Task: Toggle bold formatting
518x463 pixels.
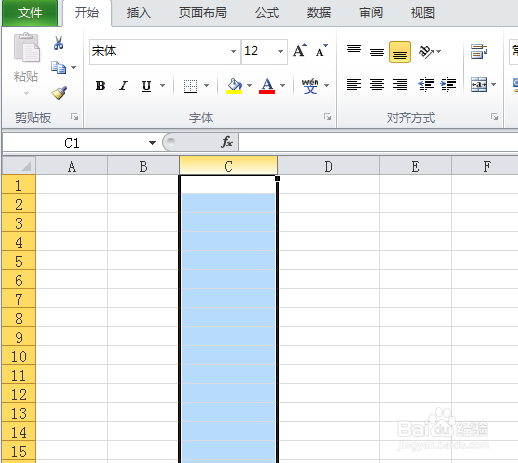Action: tap(100, 86)
